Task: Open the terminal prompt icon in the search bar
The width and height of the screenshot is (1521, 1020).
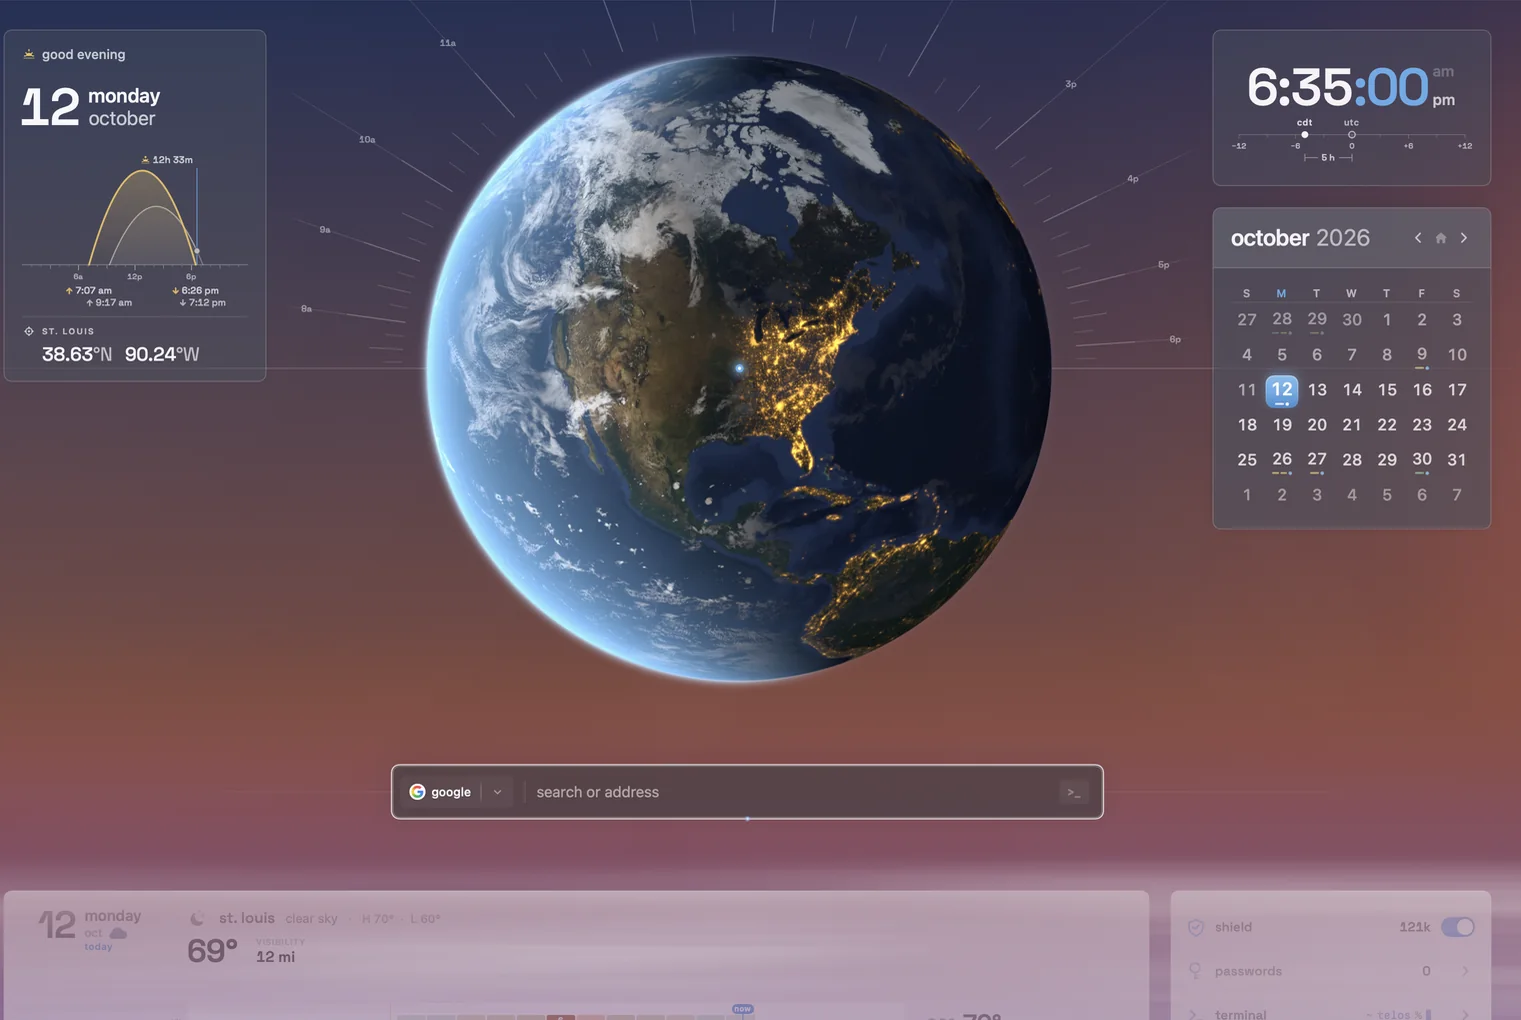Action: (1074, 792)
